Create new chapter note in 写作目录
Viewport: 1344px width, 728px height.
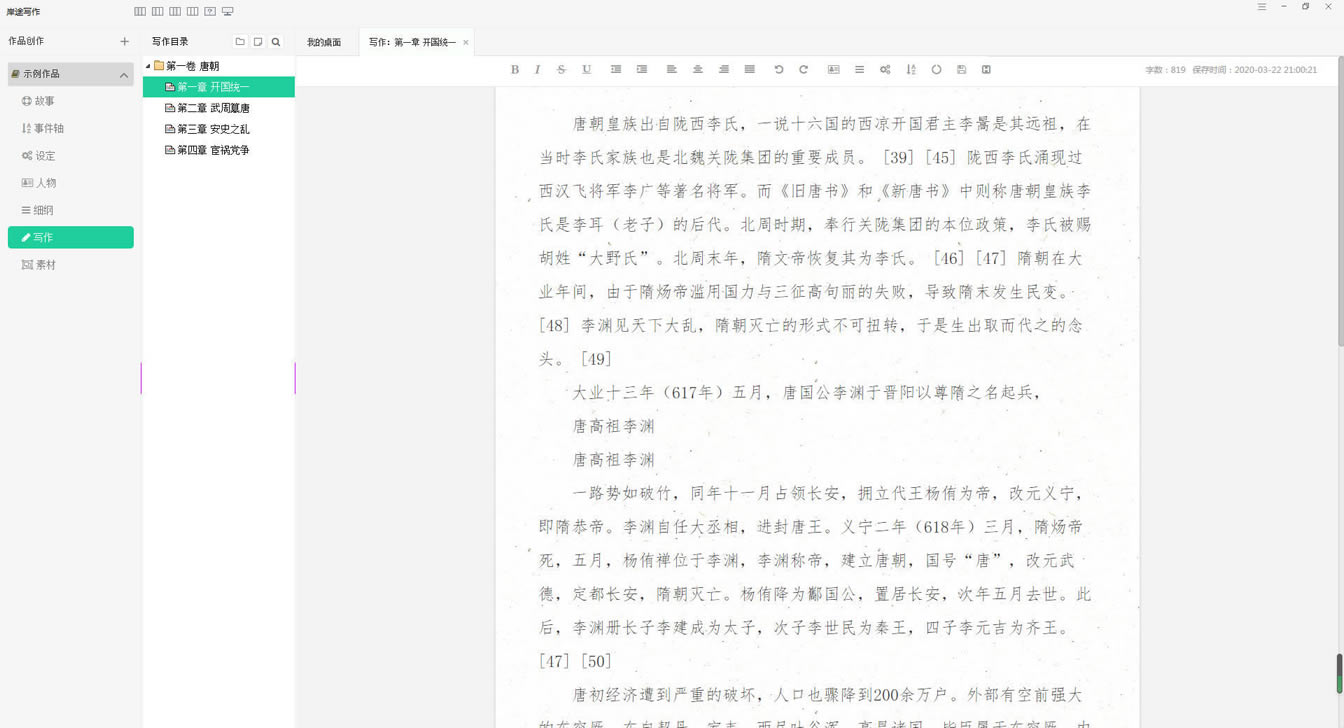258,42
